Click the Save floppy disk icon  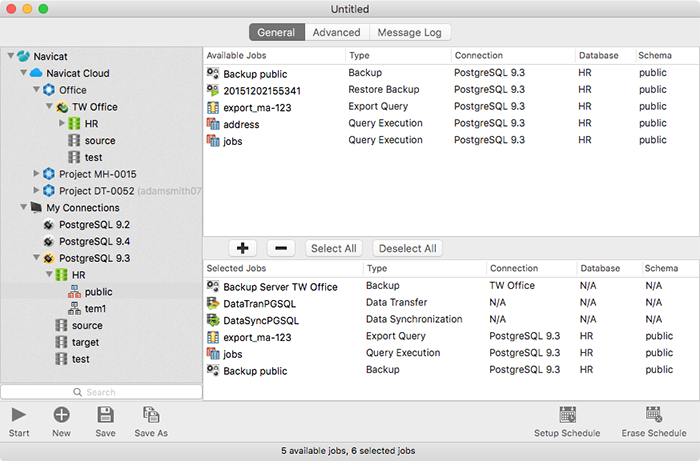coord(105,415)
